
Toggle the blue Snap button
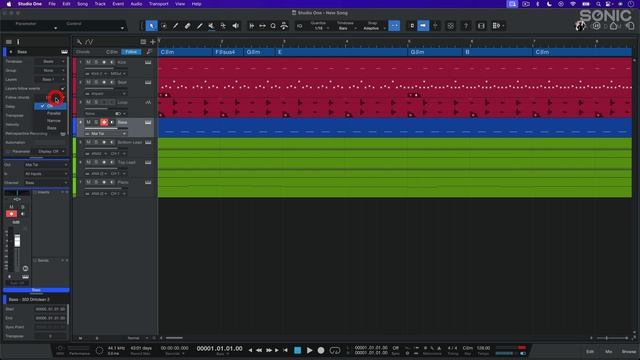(394, 26)
